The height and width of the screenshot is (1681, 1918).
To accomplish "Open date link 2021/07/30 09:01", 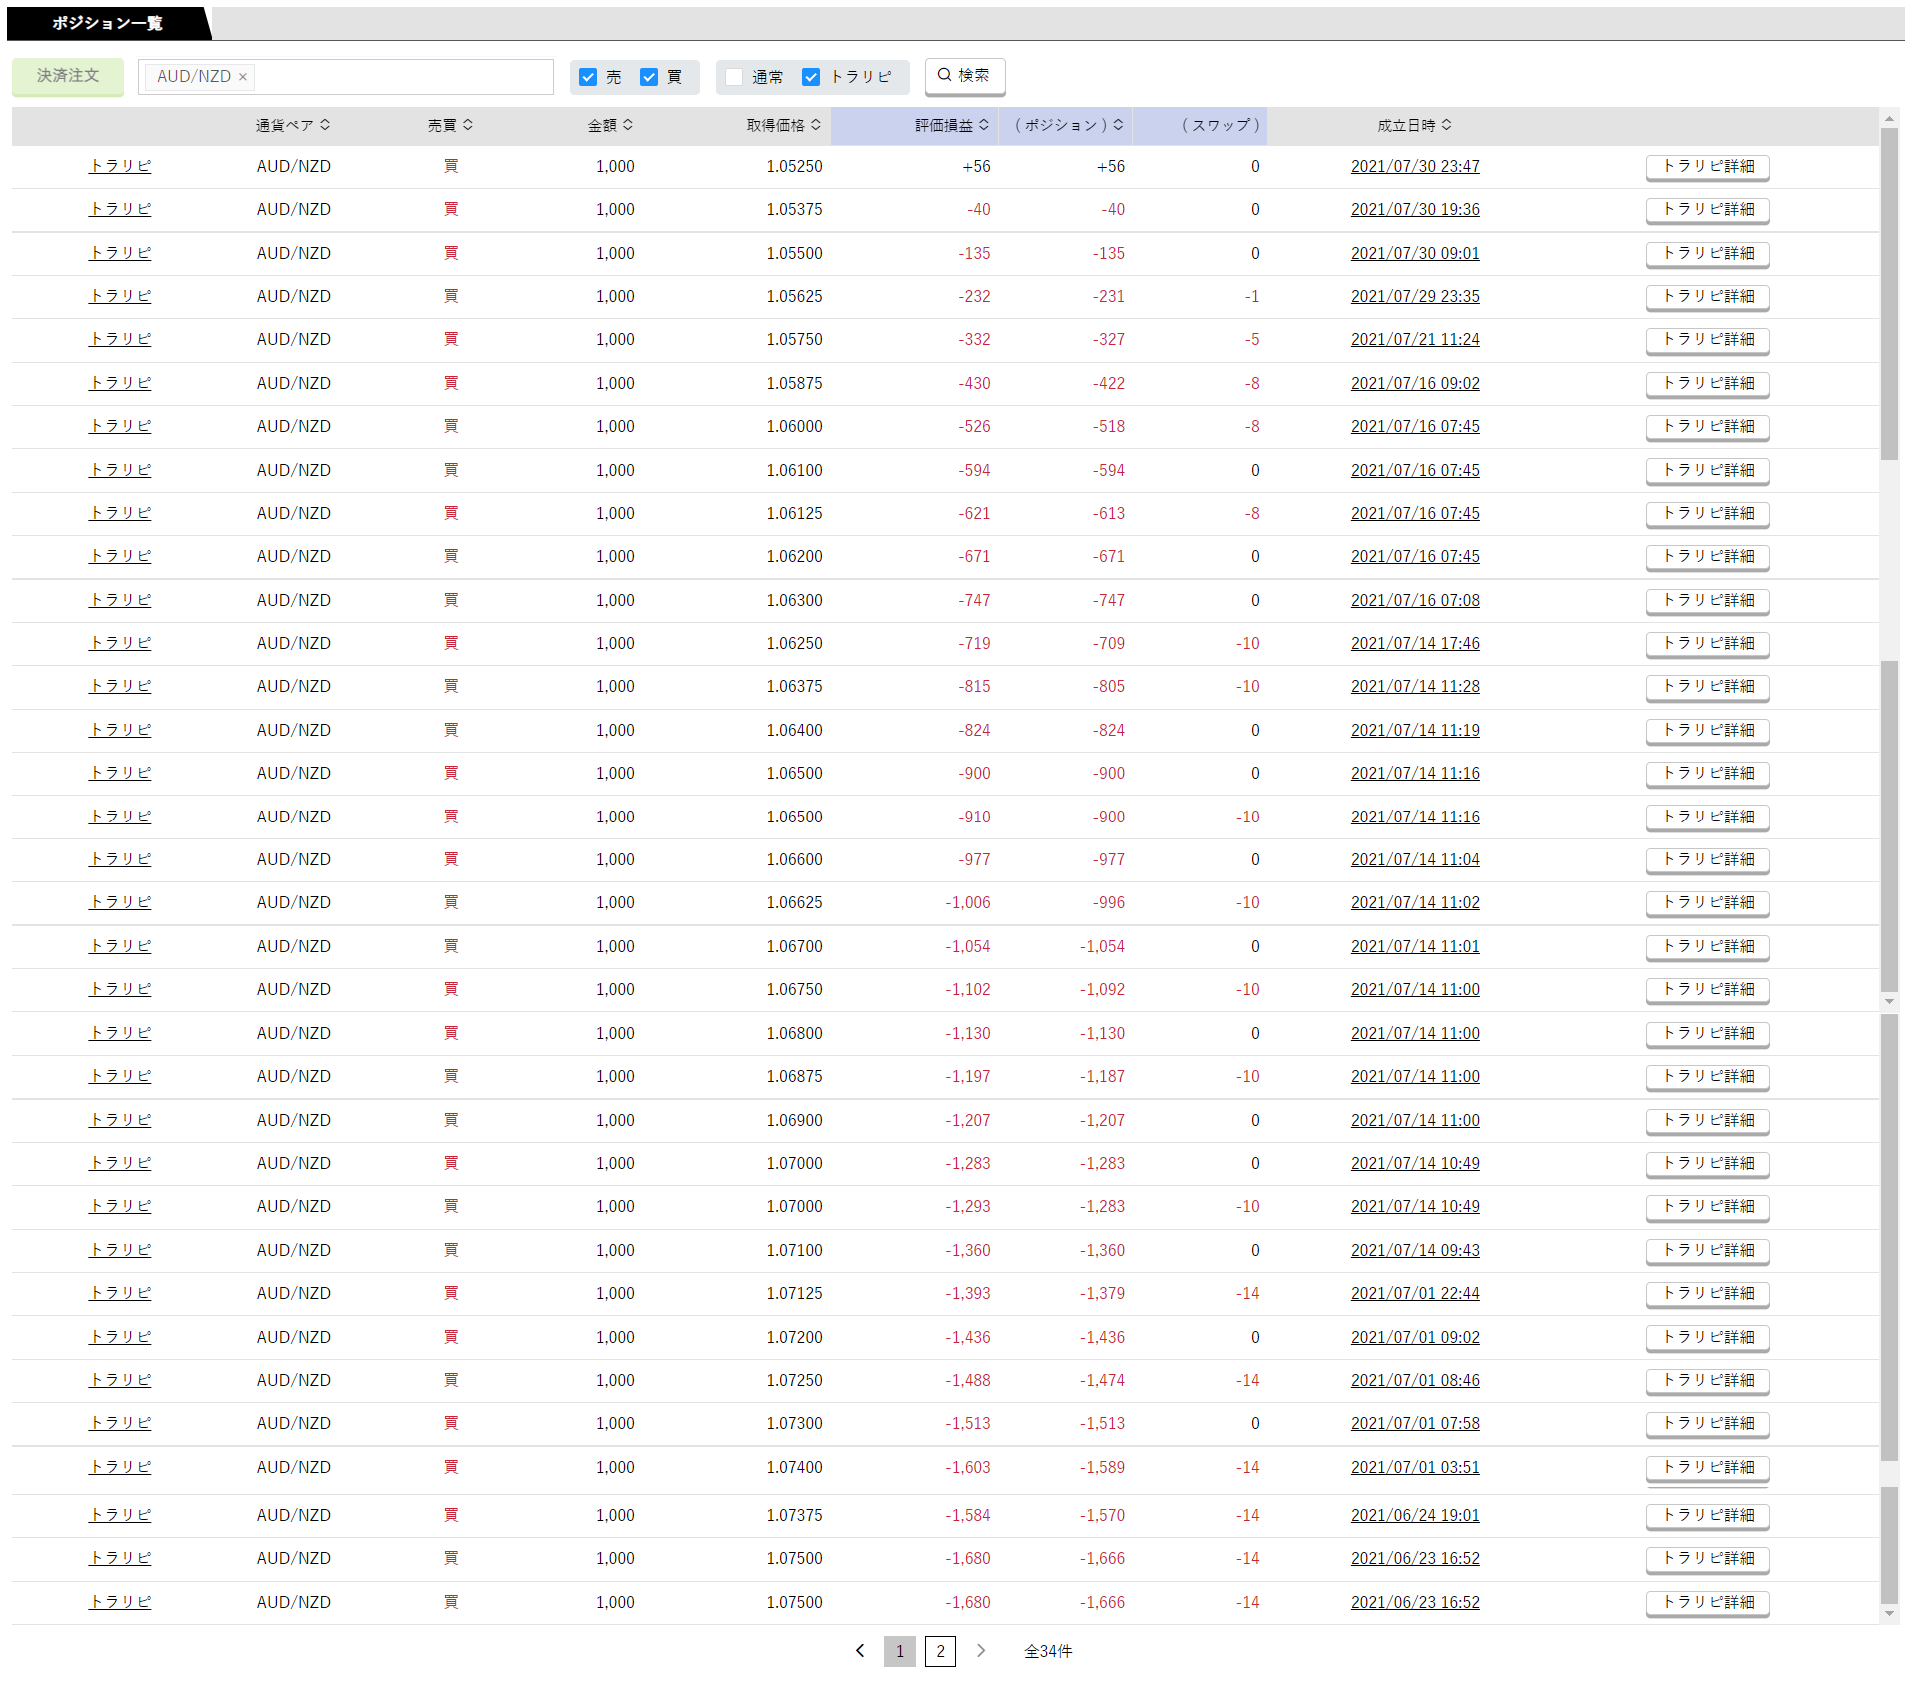I will pos(1415,253).
